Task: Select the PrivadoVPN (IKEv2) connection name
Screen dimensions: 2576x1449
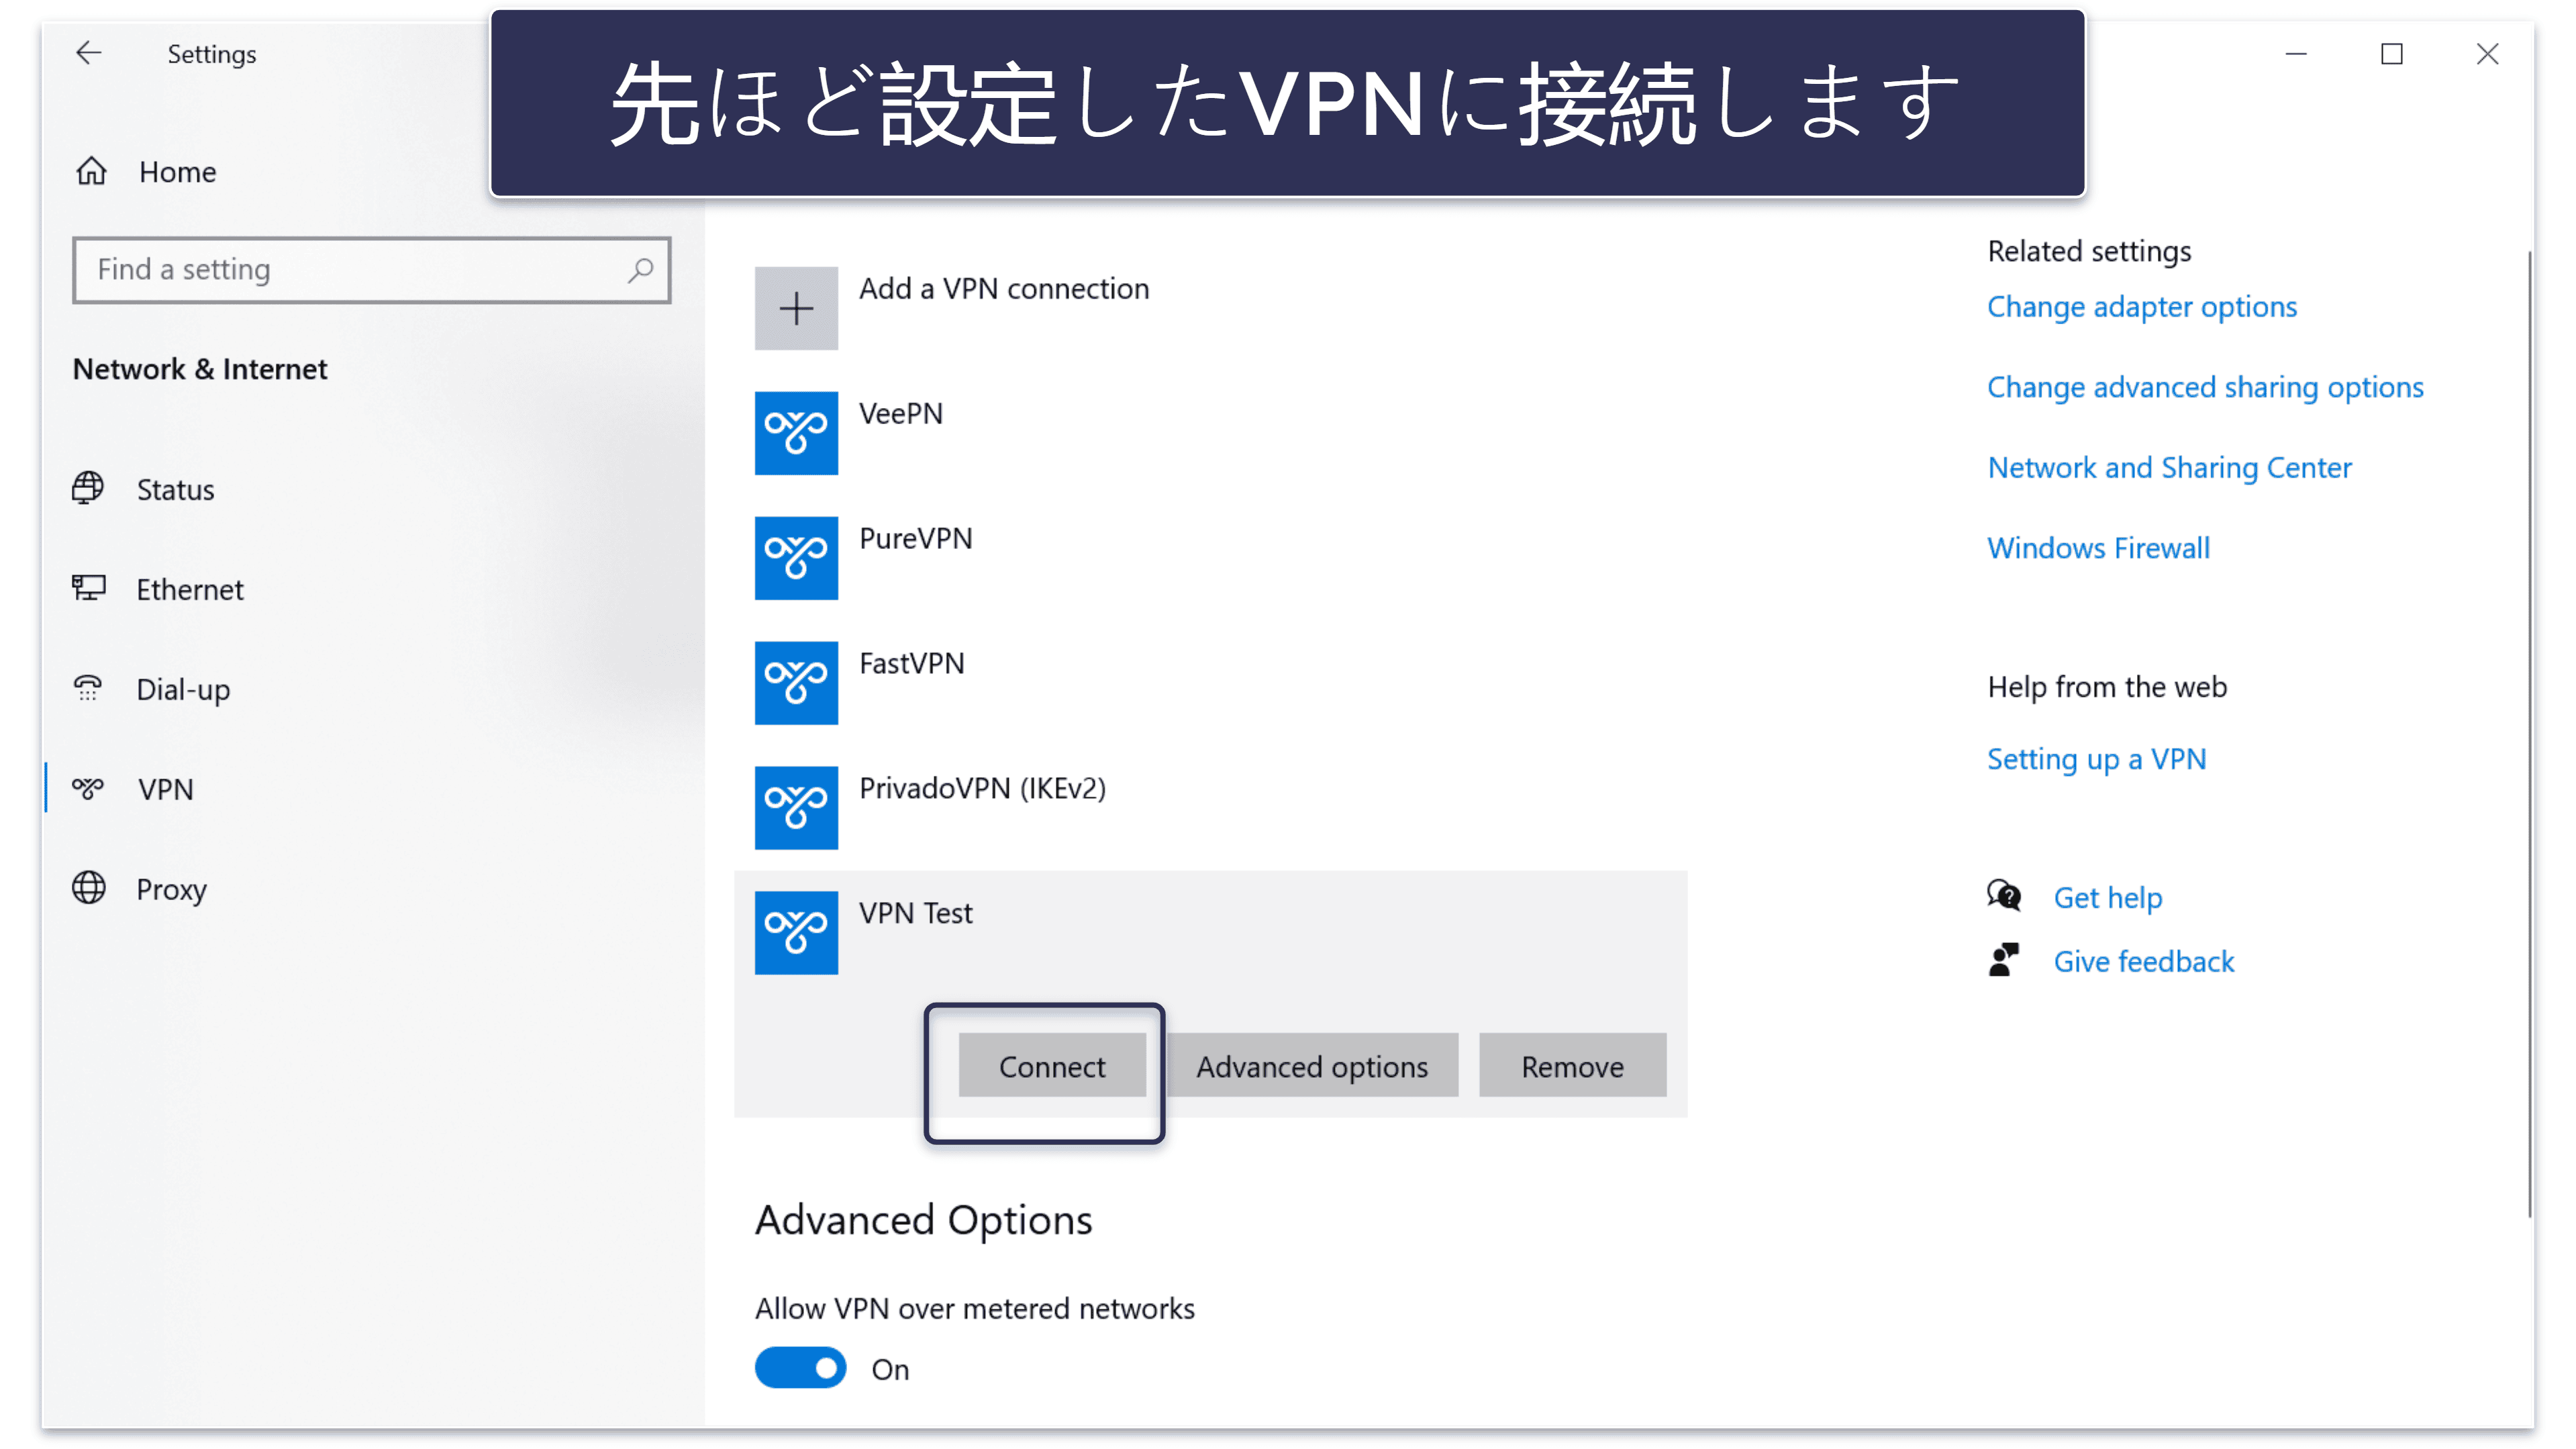Action: pos(983,789)
